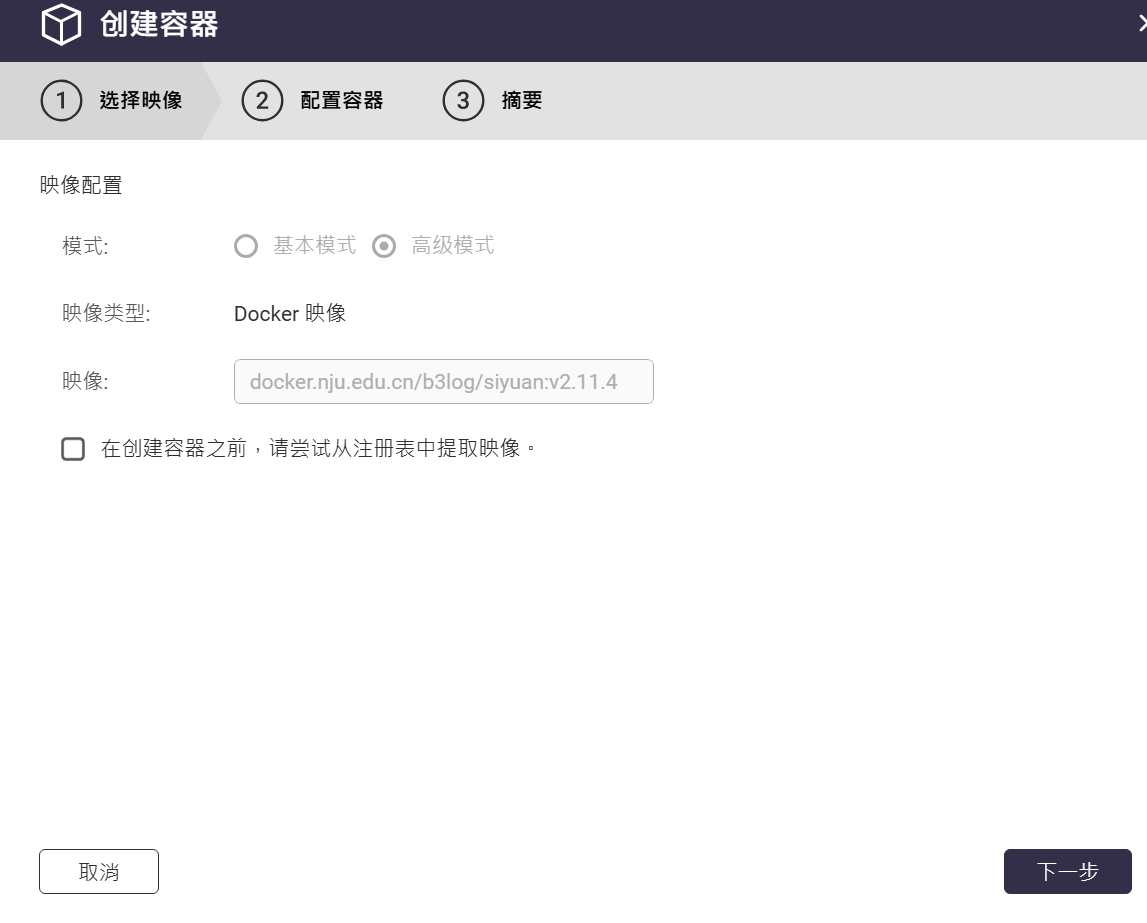The height and width of the screenshot is (923, 1147).
Task: Click the 模式: label
Action: [x=86, y=246]
